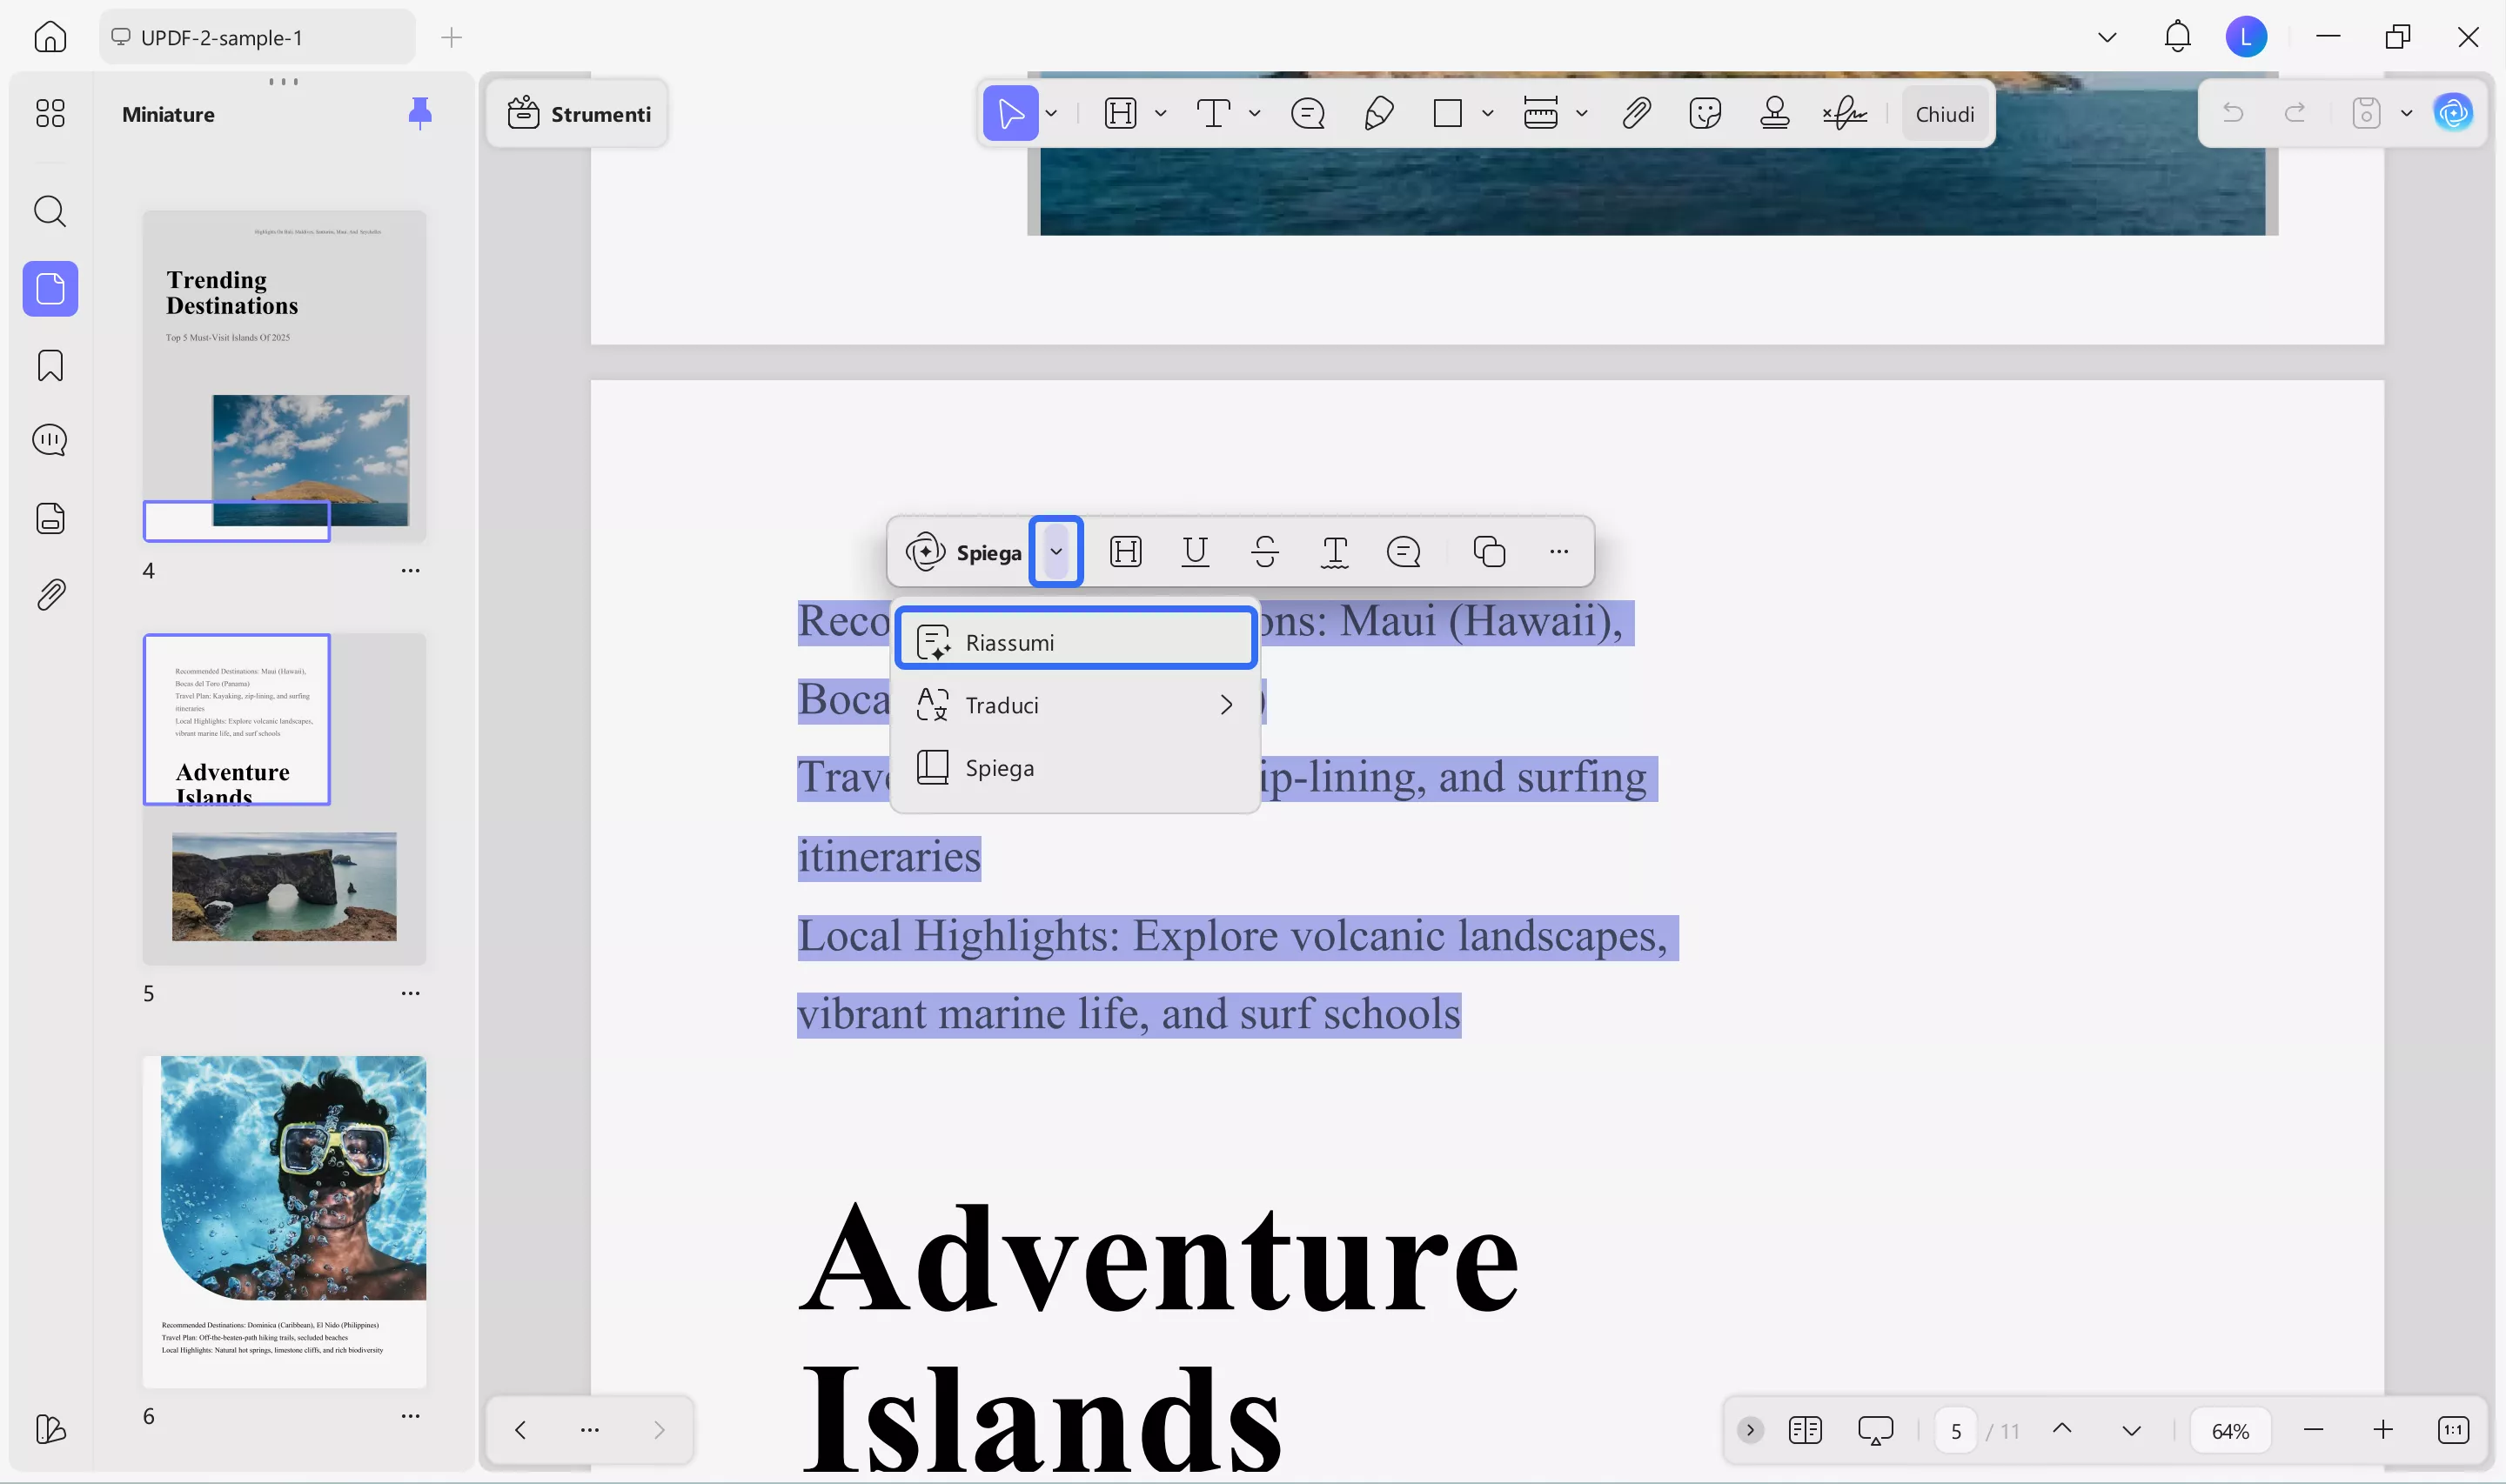Open the Strumenti menu

click(x=578, y=113)
